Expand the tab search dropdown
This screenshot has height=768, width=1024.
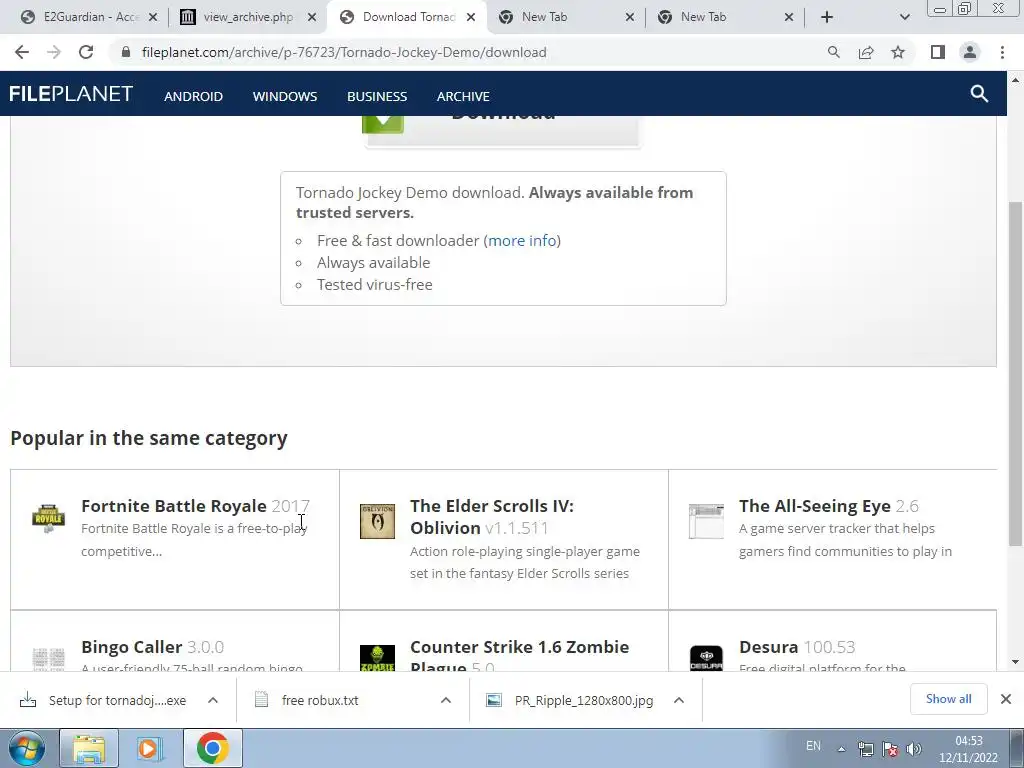click(x=904, y=17)
